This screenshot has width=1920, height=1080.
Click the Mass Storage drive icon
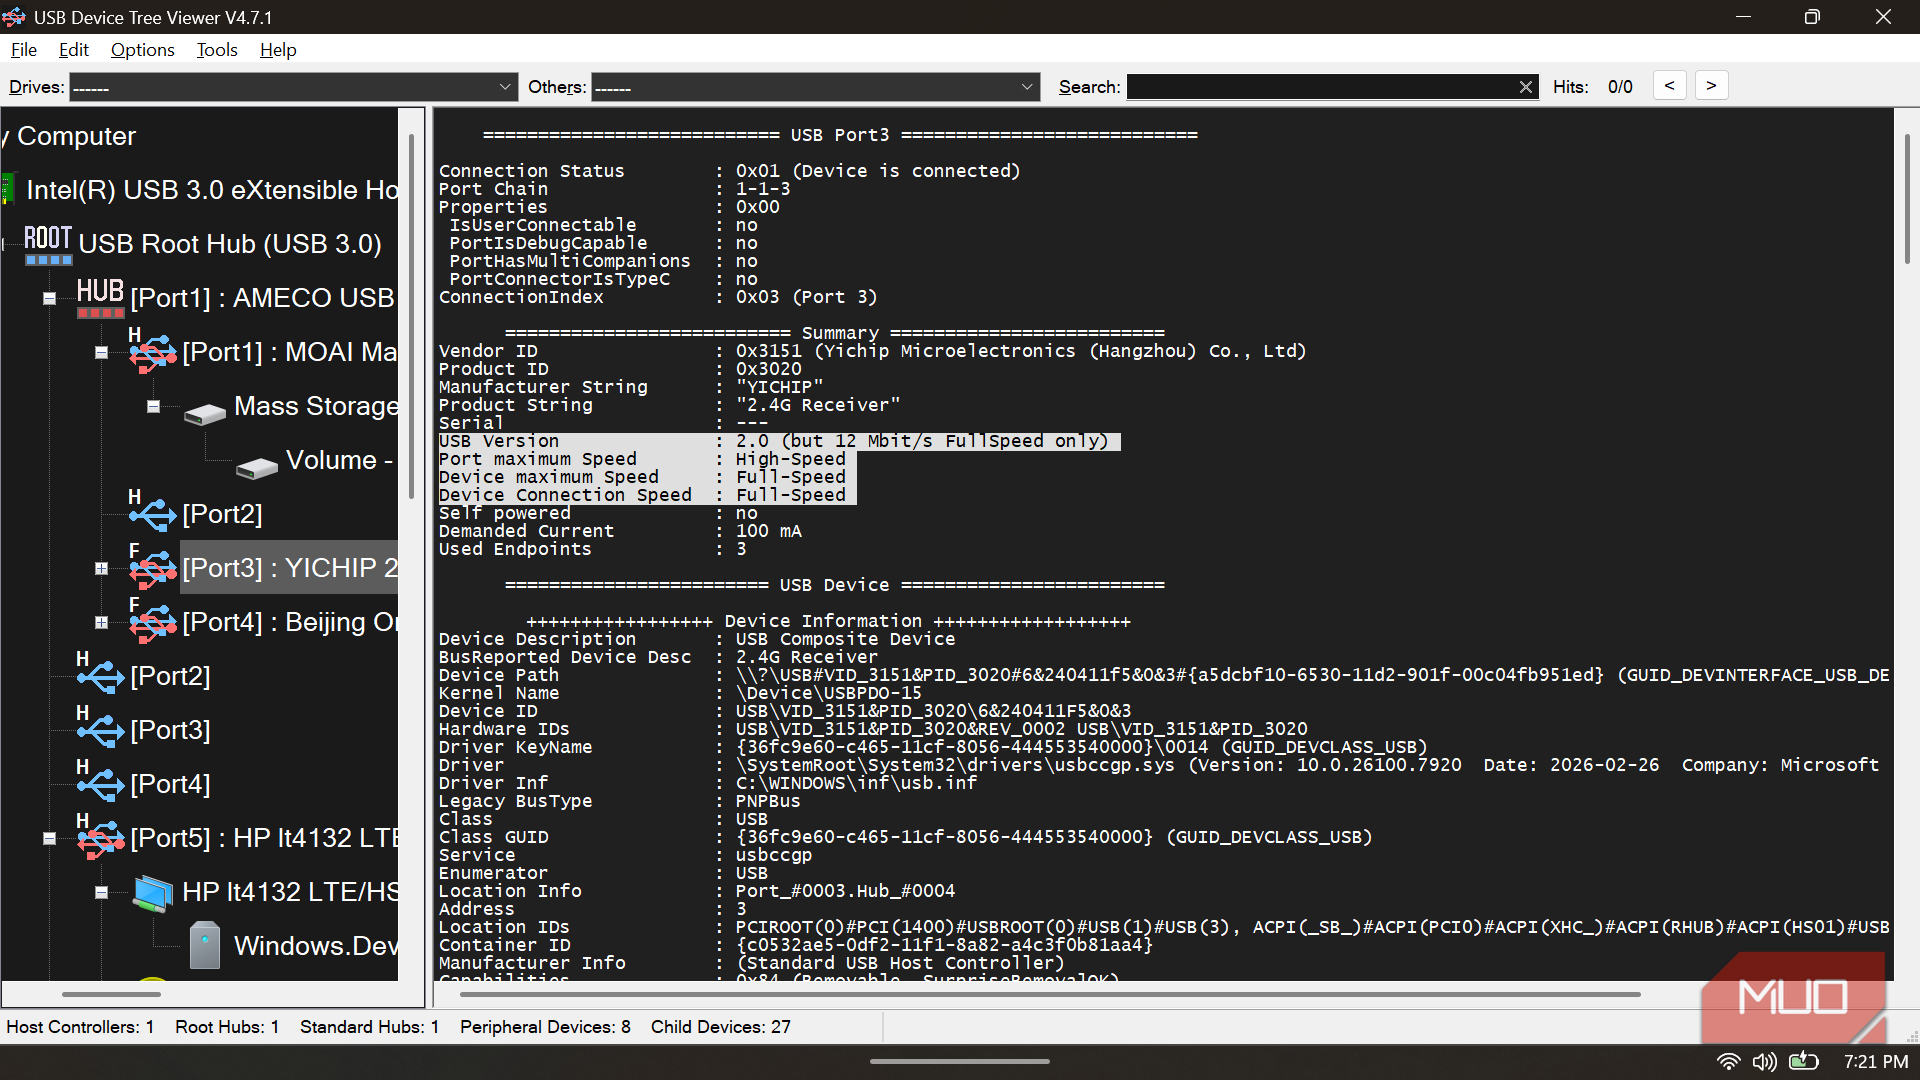tap(205, 413)
